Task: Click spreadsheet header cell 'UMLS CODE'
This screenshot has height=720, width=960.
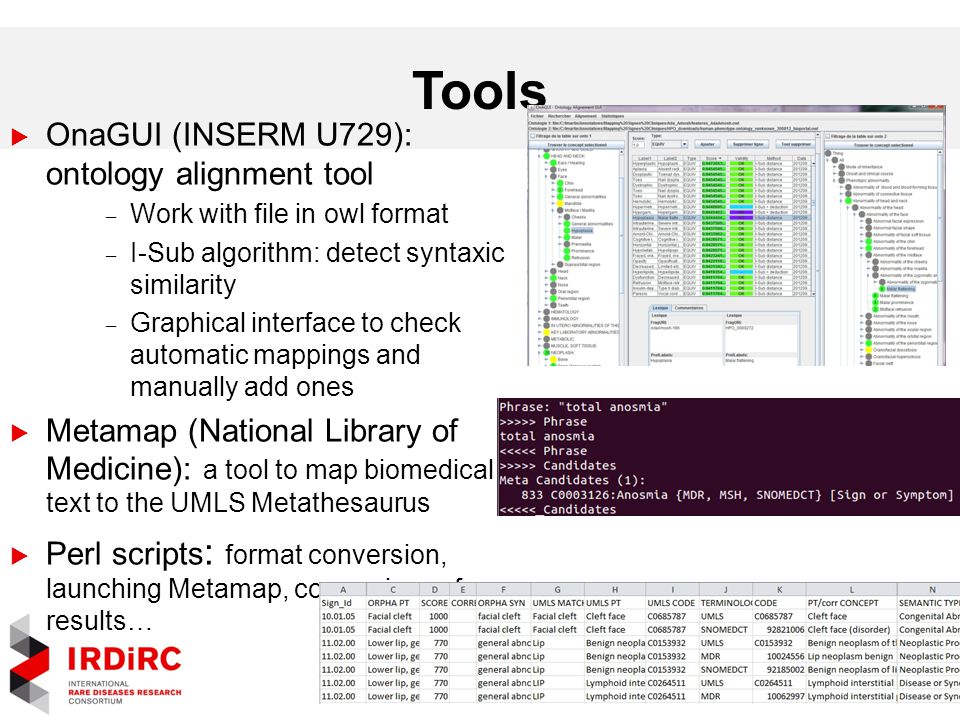Action: tap(672, 603)
